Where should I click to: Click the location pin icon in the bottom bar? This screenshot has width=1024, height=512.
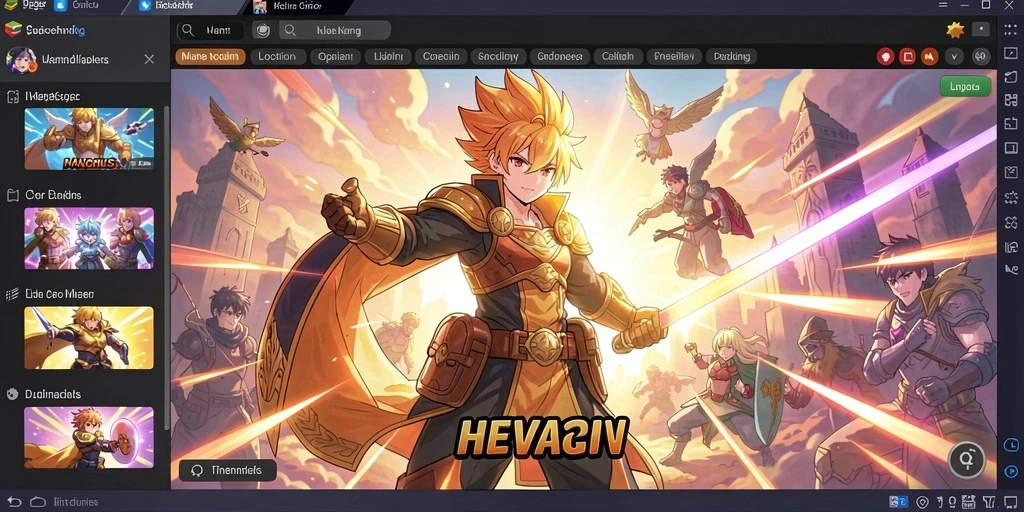click(922, 502)
